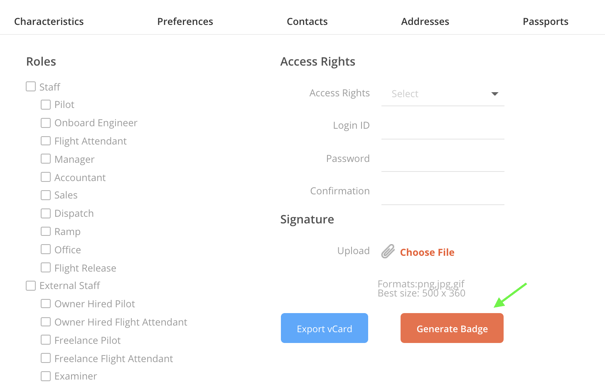The width and height of the screenshot is (605, 387).
Task: Check the Staff role checkbox
Action: [x=31, y=86]
